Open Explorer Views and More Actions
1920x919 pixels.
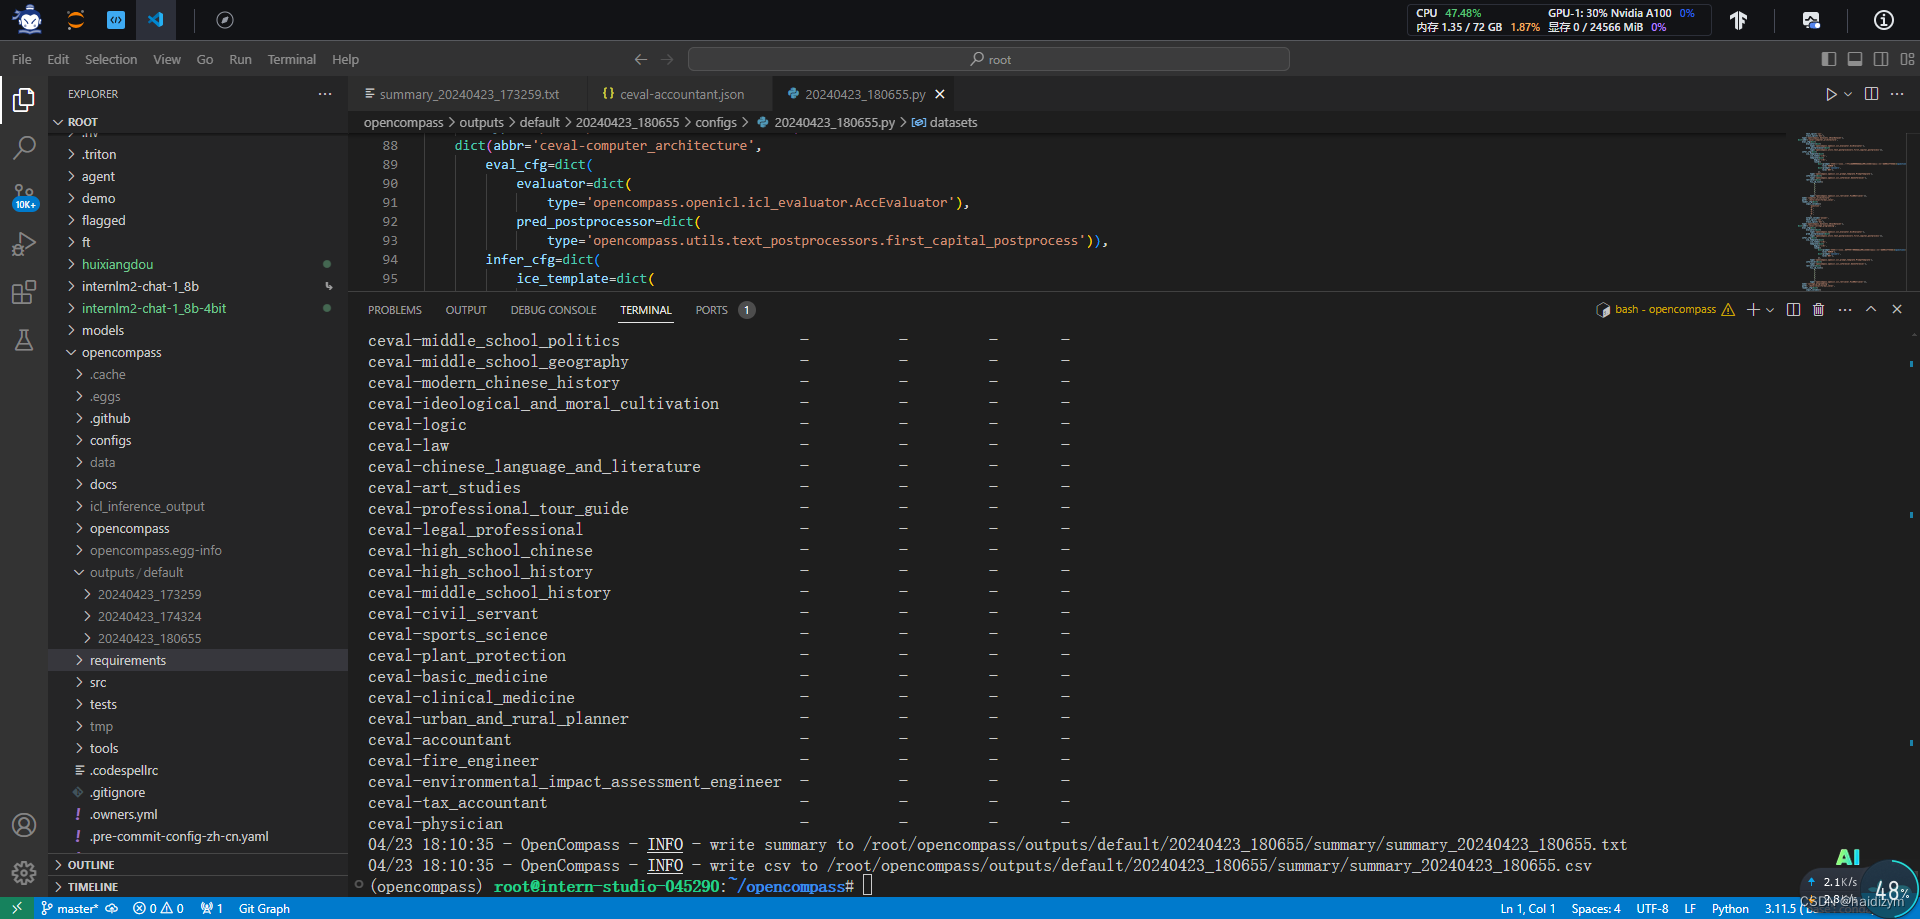[325, 94]
